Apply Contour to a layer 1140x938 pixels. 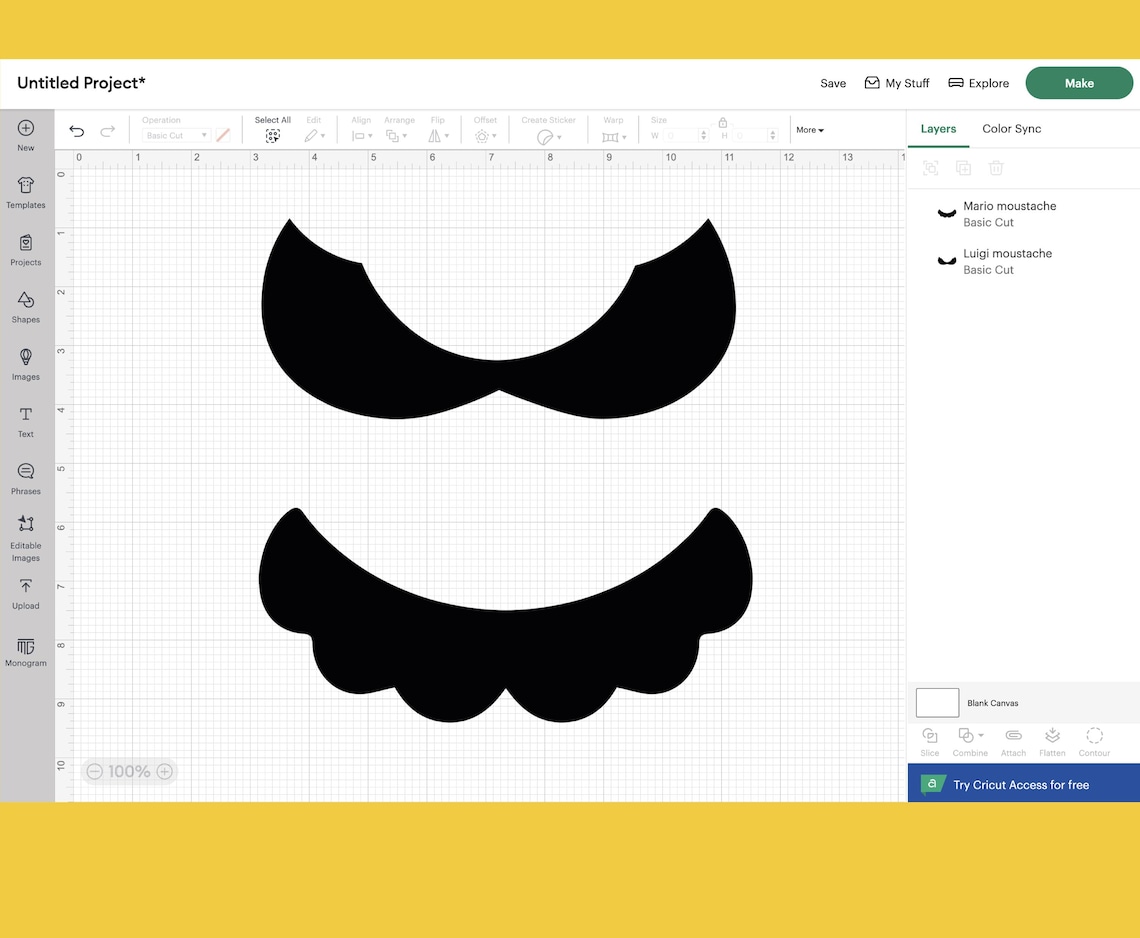point(1094,740)
